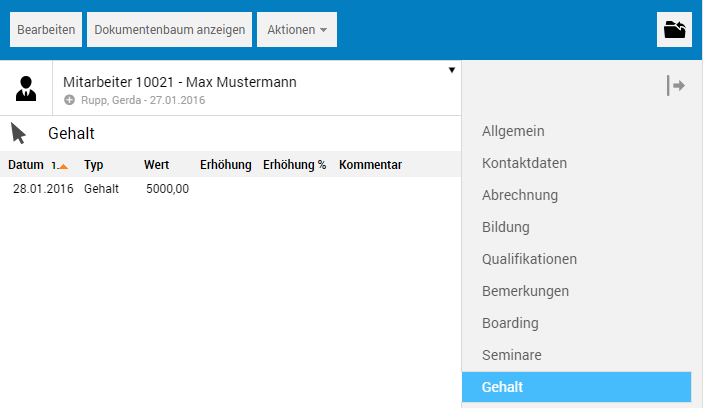Collapse the sidebar with arrow icon
The height and width of the screenshot is (408, 703).
pyautogui.click(x=676, y=86)
